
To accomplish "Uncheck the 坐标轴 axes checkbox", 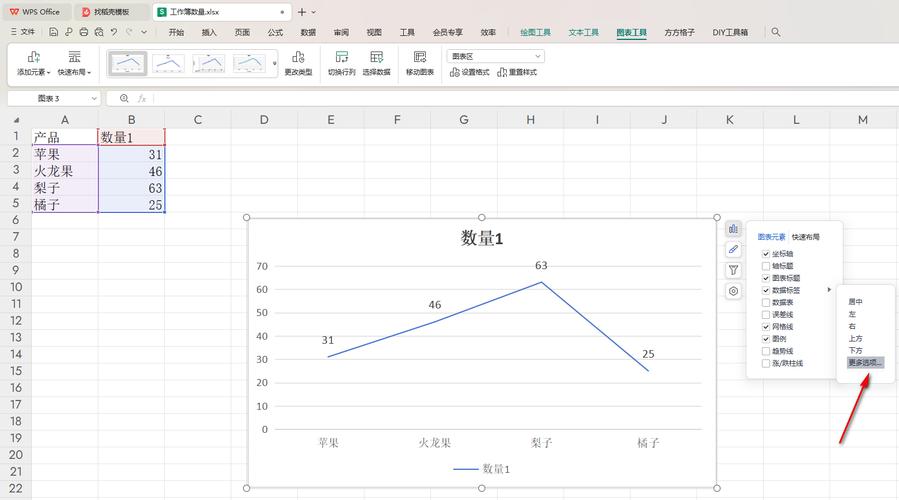I will tap(765, 253).
